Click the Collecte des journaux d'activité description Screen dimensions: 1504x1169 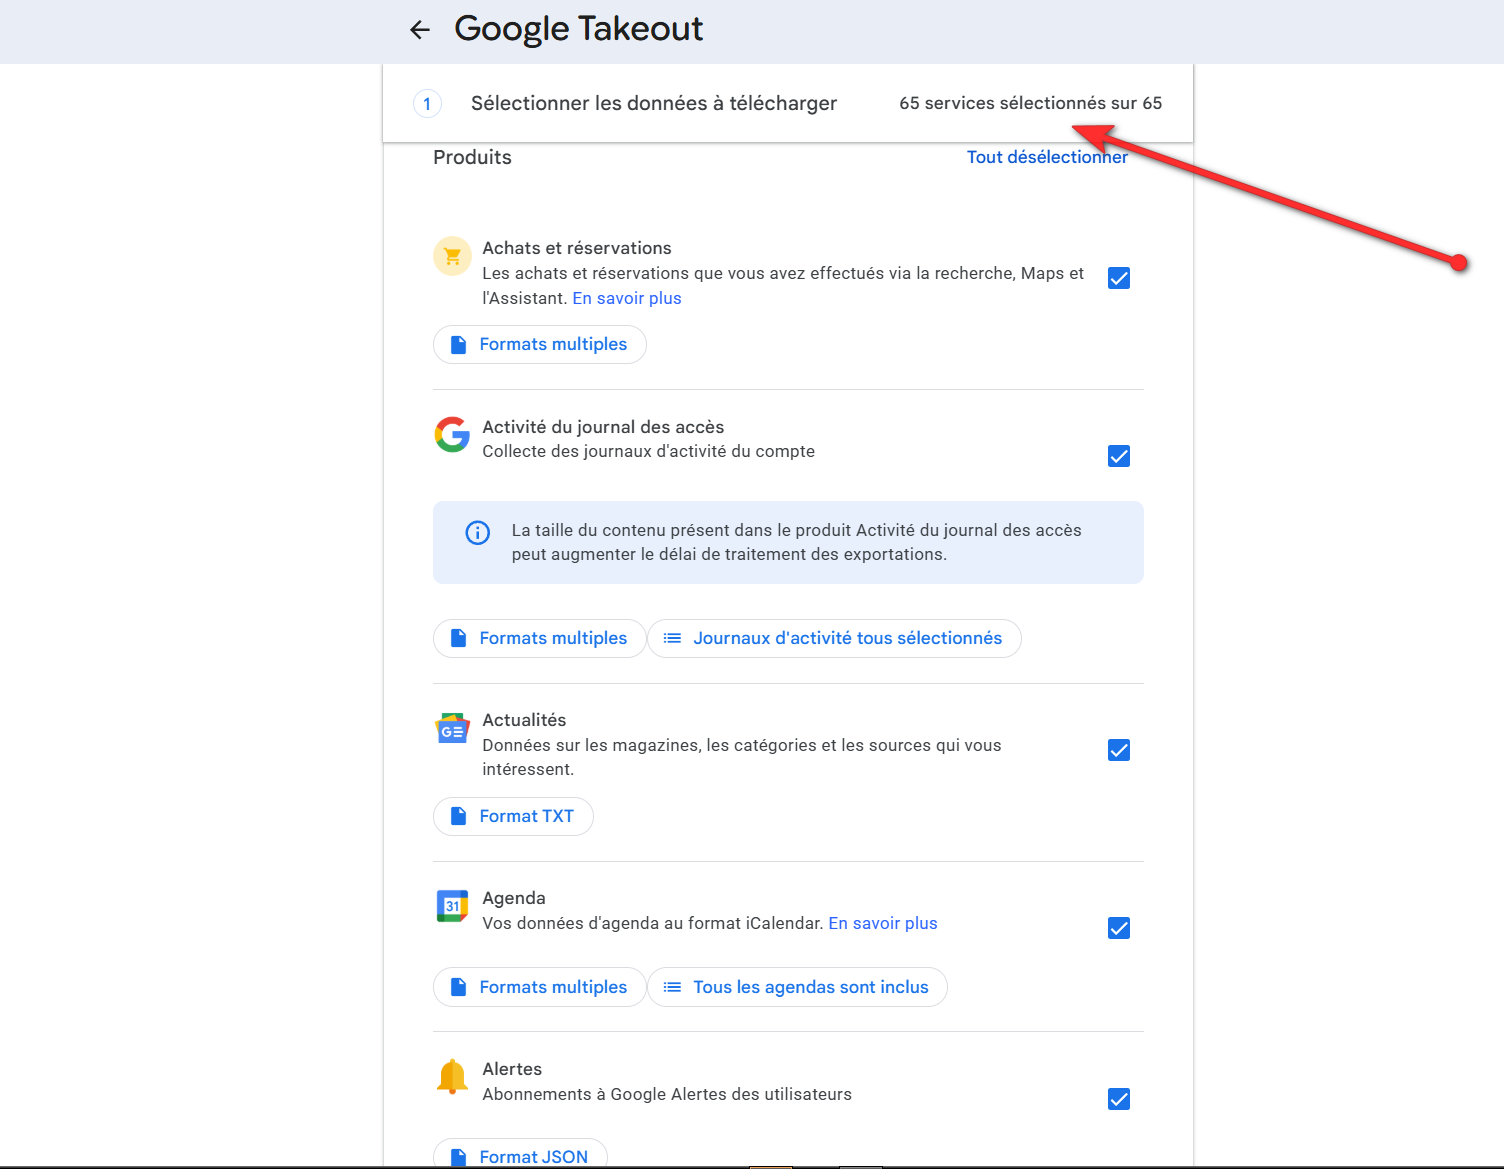(x=648, y=451)
